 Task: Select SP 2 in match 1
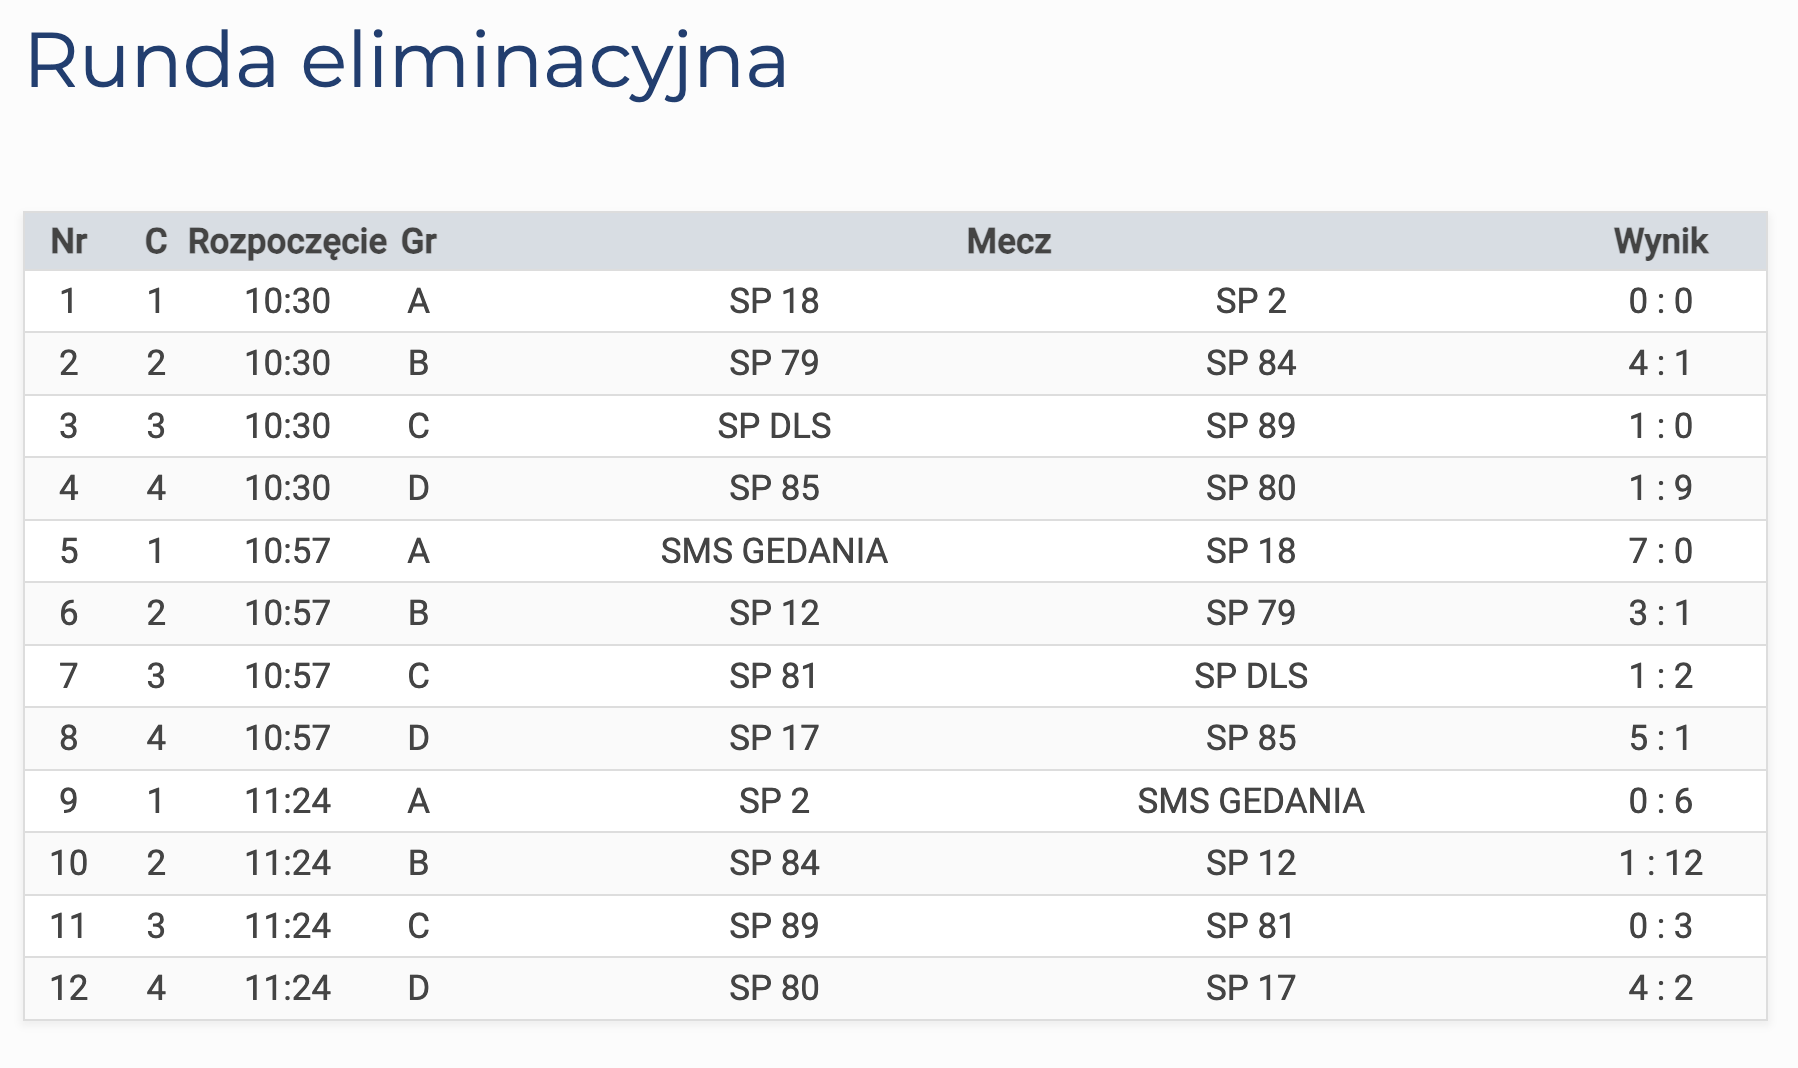1250,301
